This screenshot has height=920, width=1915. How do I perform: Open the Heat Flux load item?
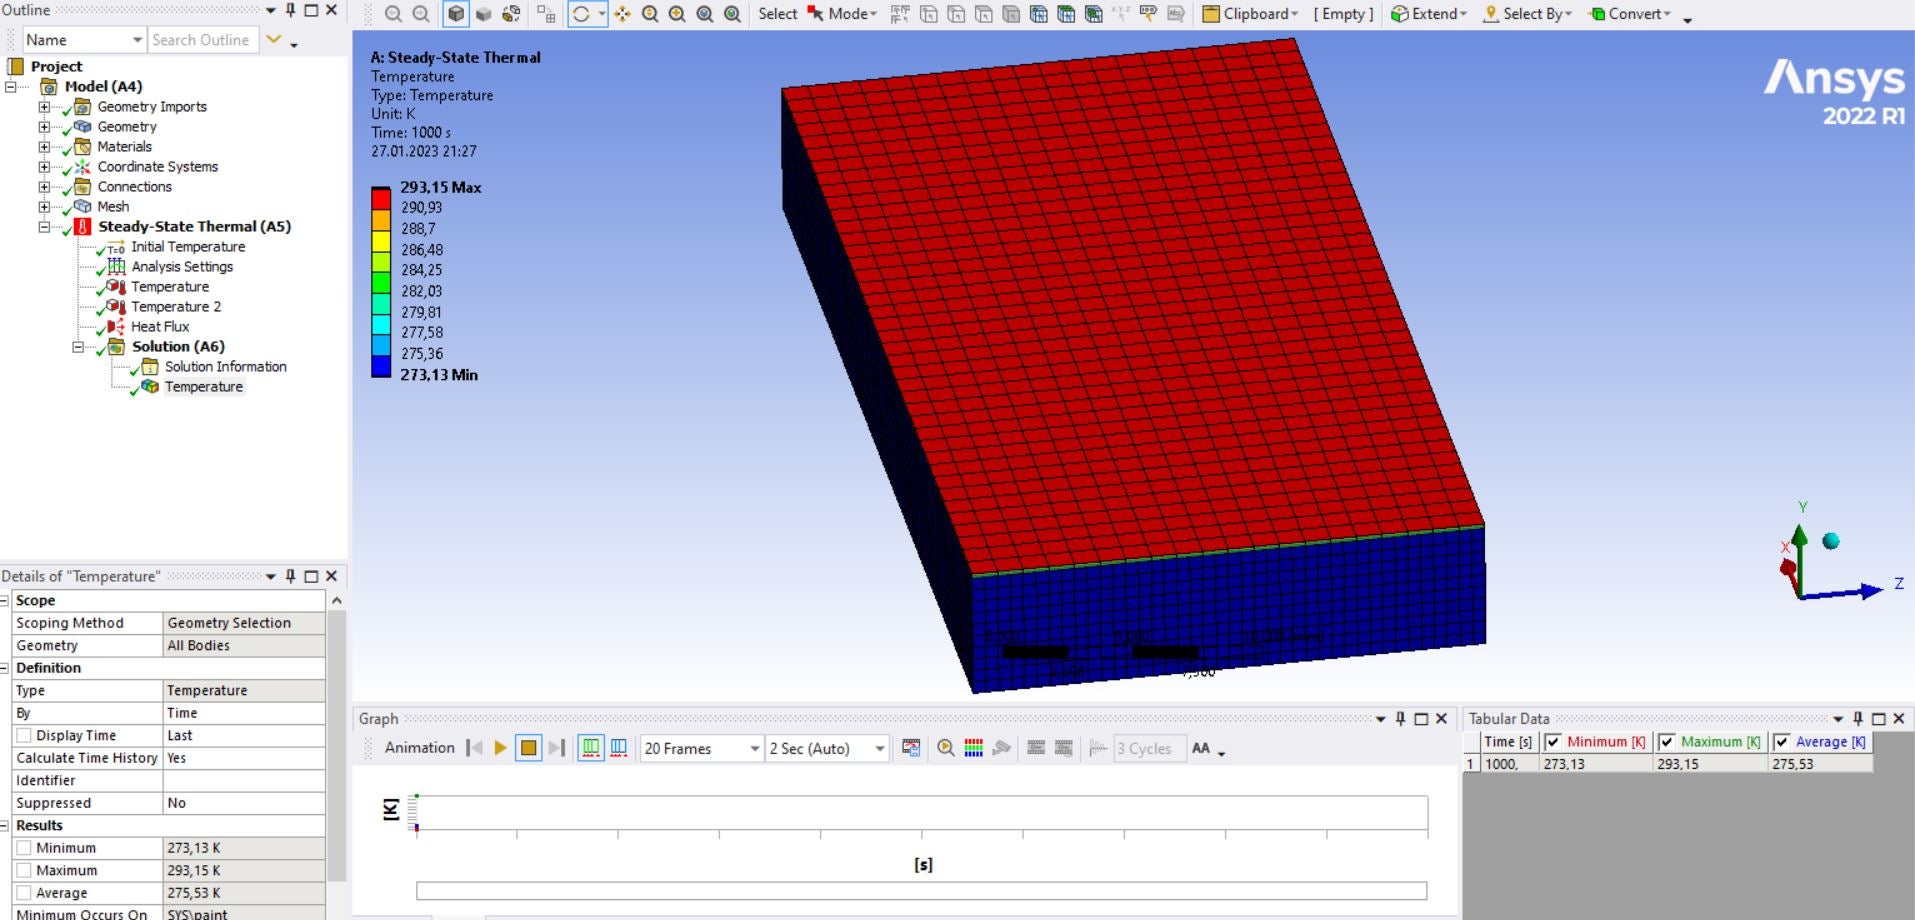(159, 327)
